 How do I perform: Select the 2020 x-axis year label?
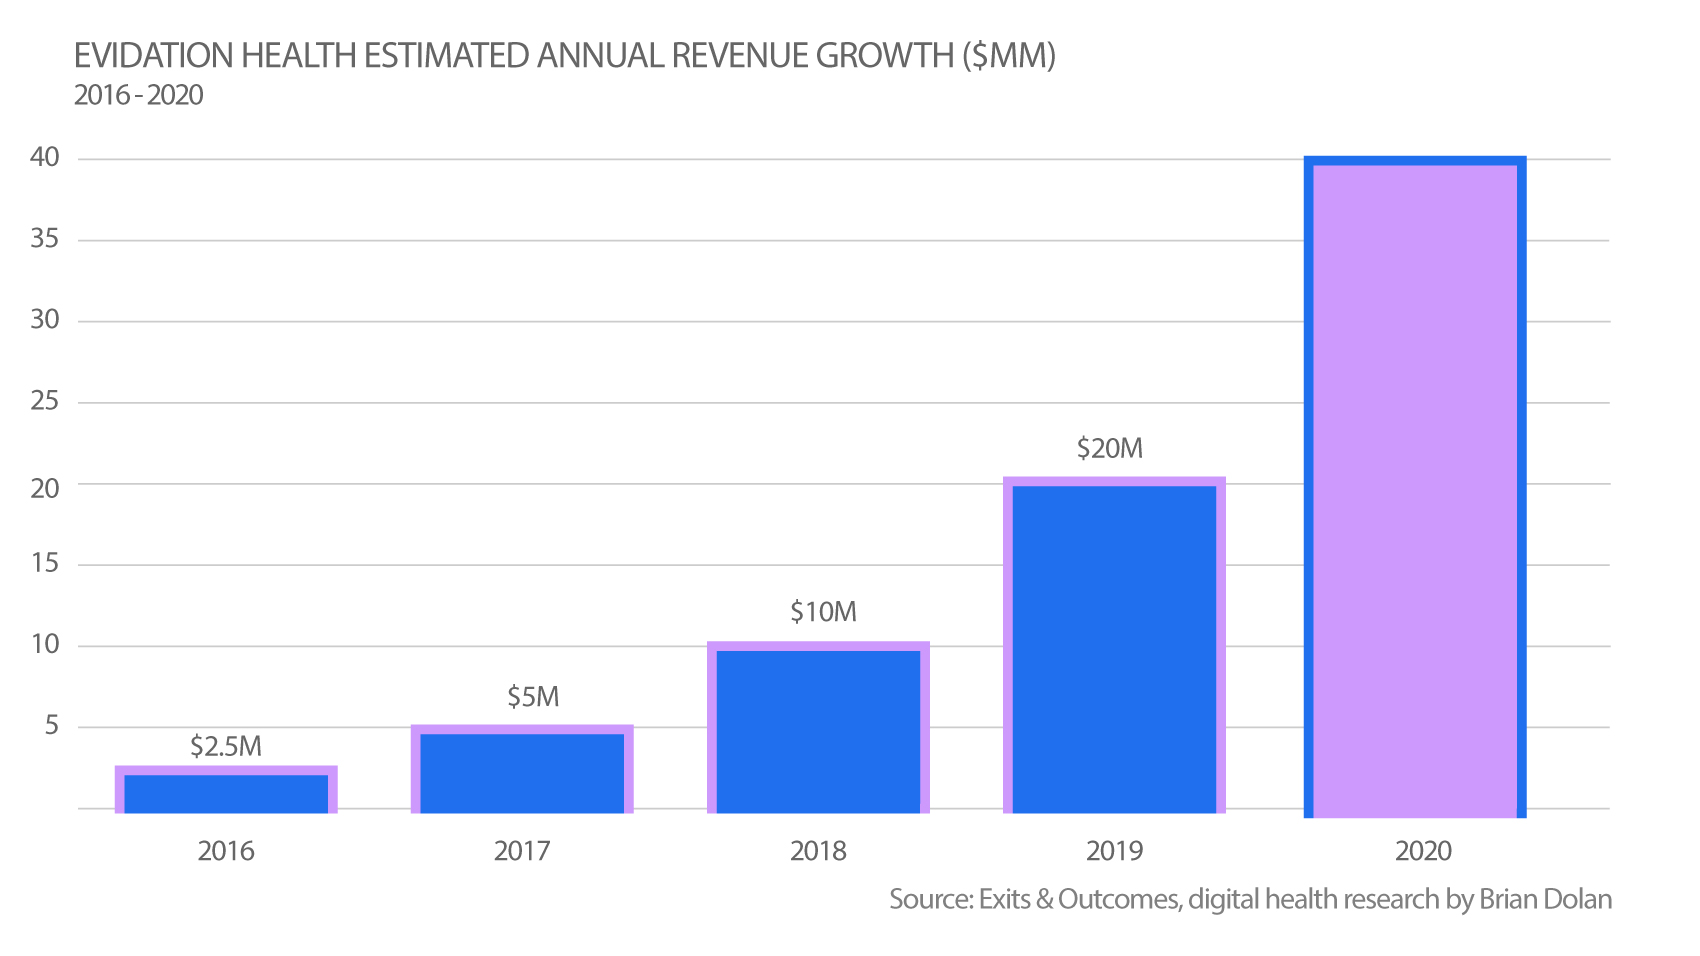click(1423, 851)
